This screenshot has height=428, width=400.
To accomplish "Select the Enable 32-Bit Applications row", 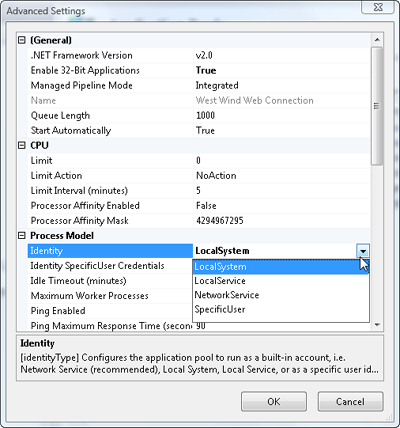I will coord(199,70).
